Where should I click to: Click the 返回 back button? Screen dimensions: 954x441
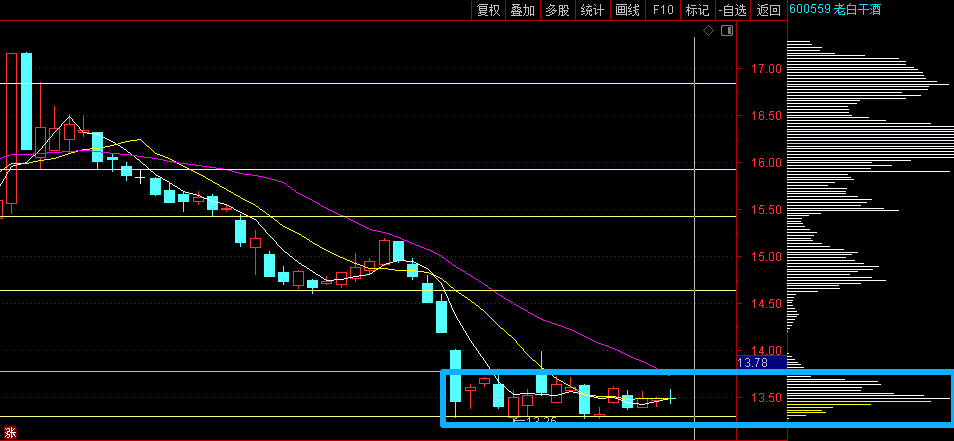(x=768, y=10)
